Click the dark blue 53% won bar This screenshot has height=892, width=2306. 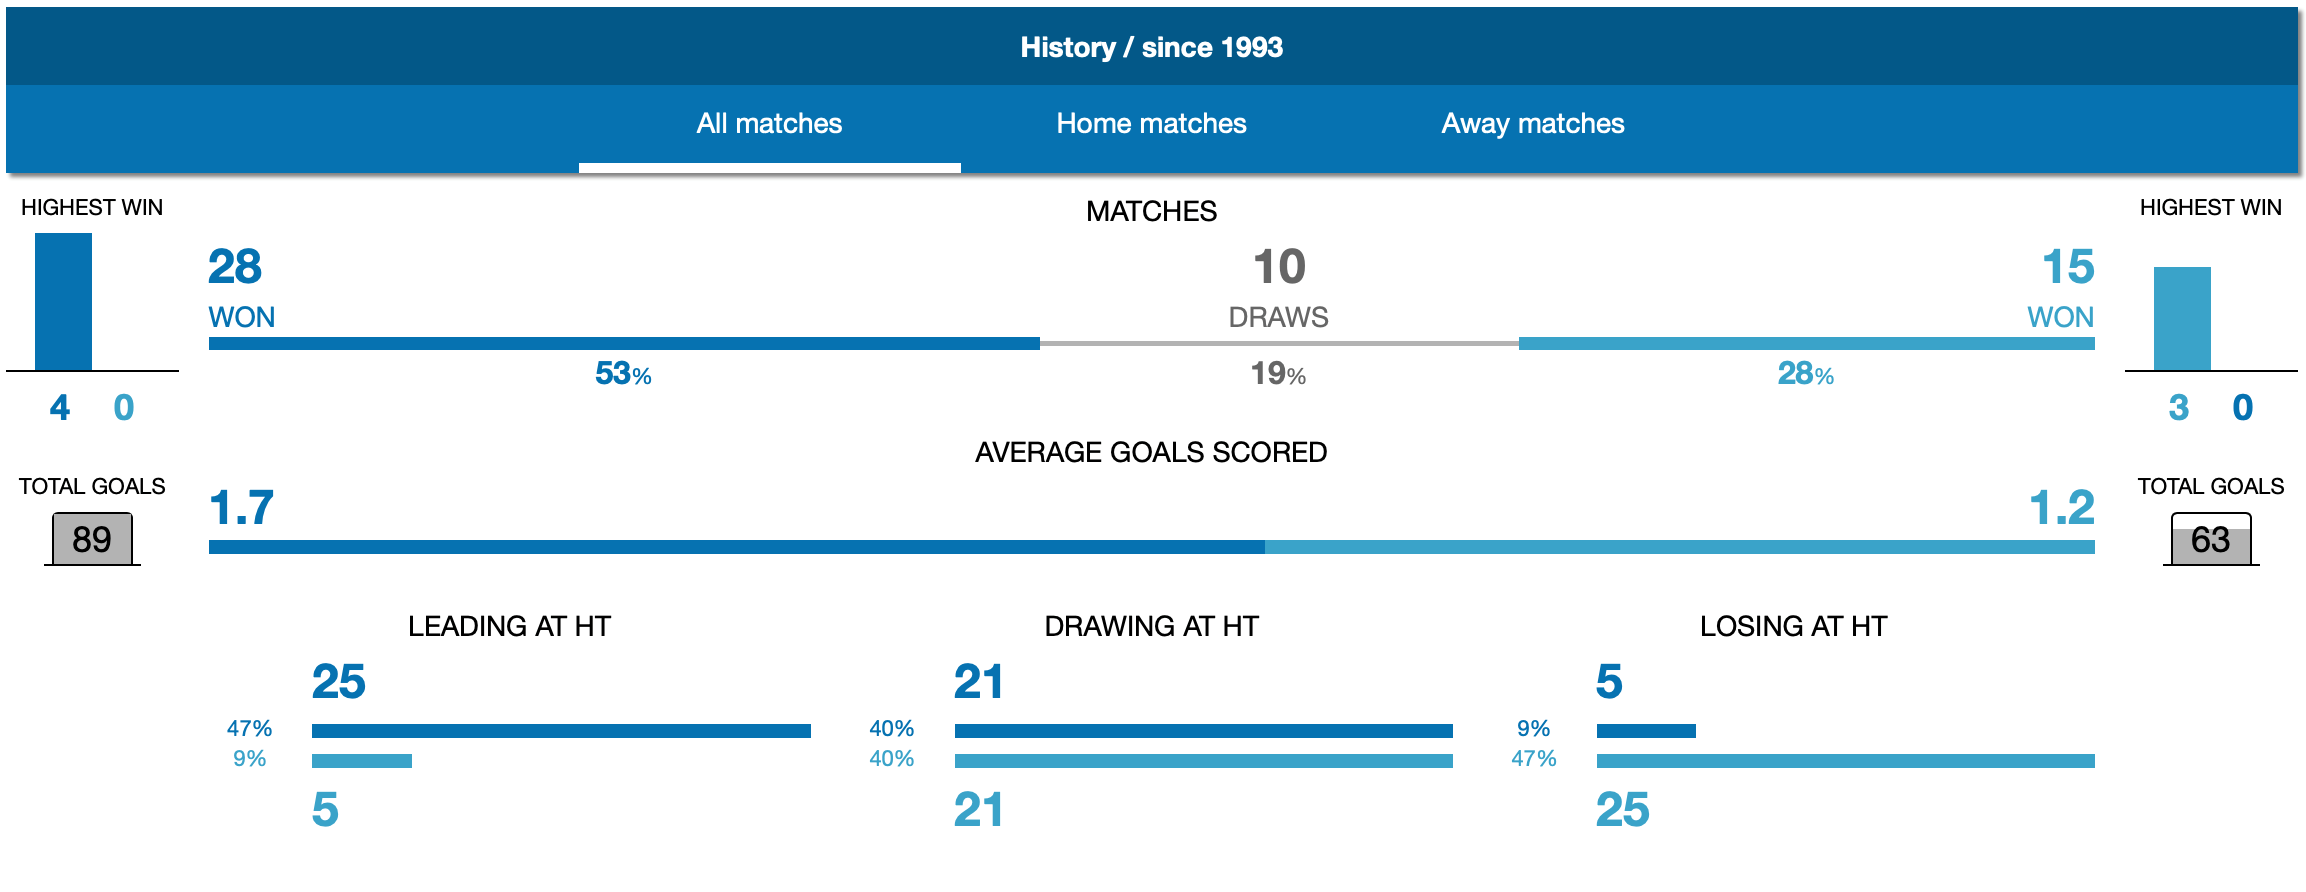[624, 343]
